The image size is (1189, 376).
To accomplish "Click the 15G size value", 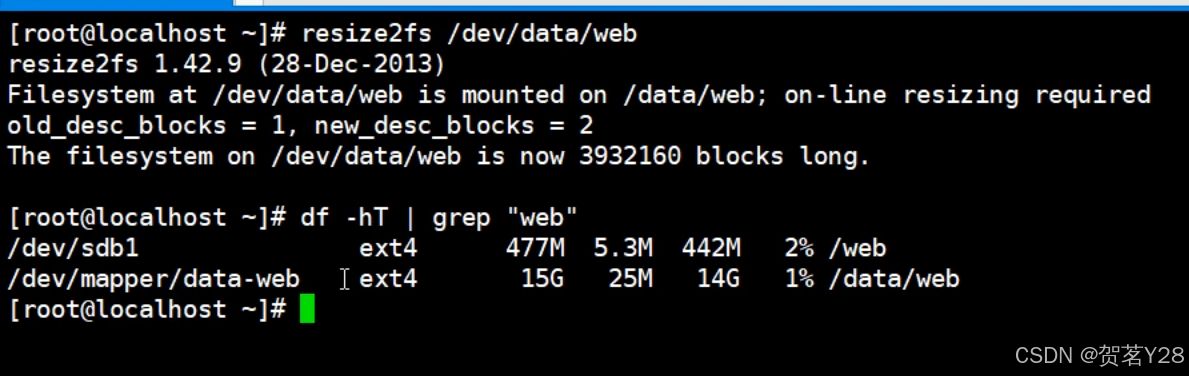I will [542, 279].
